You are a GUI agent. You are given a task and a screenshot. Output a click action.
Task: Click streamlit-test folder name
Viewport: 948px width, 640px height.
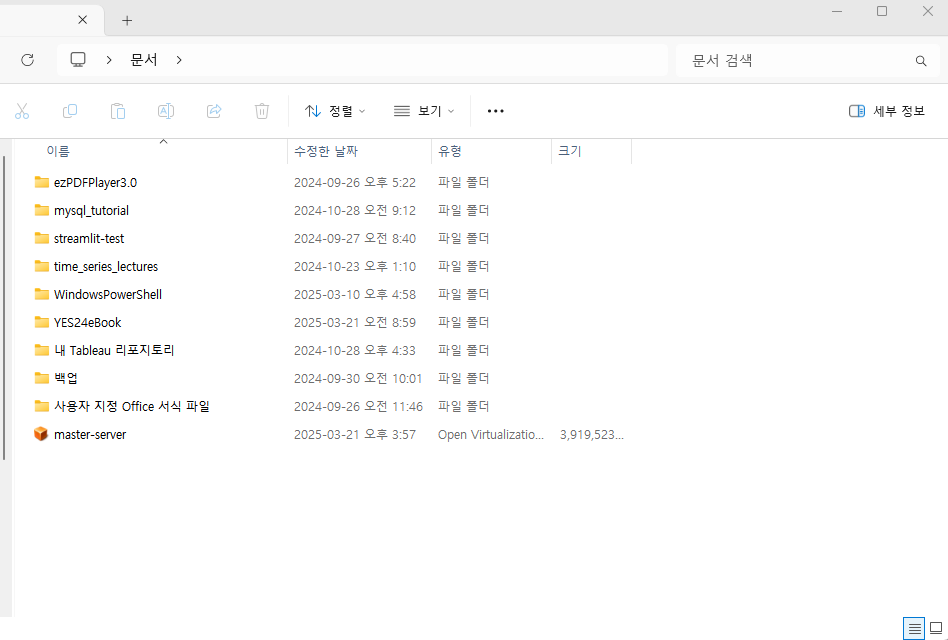coord(89,239)
